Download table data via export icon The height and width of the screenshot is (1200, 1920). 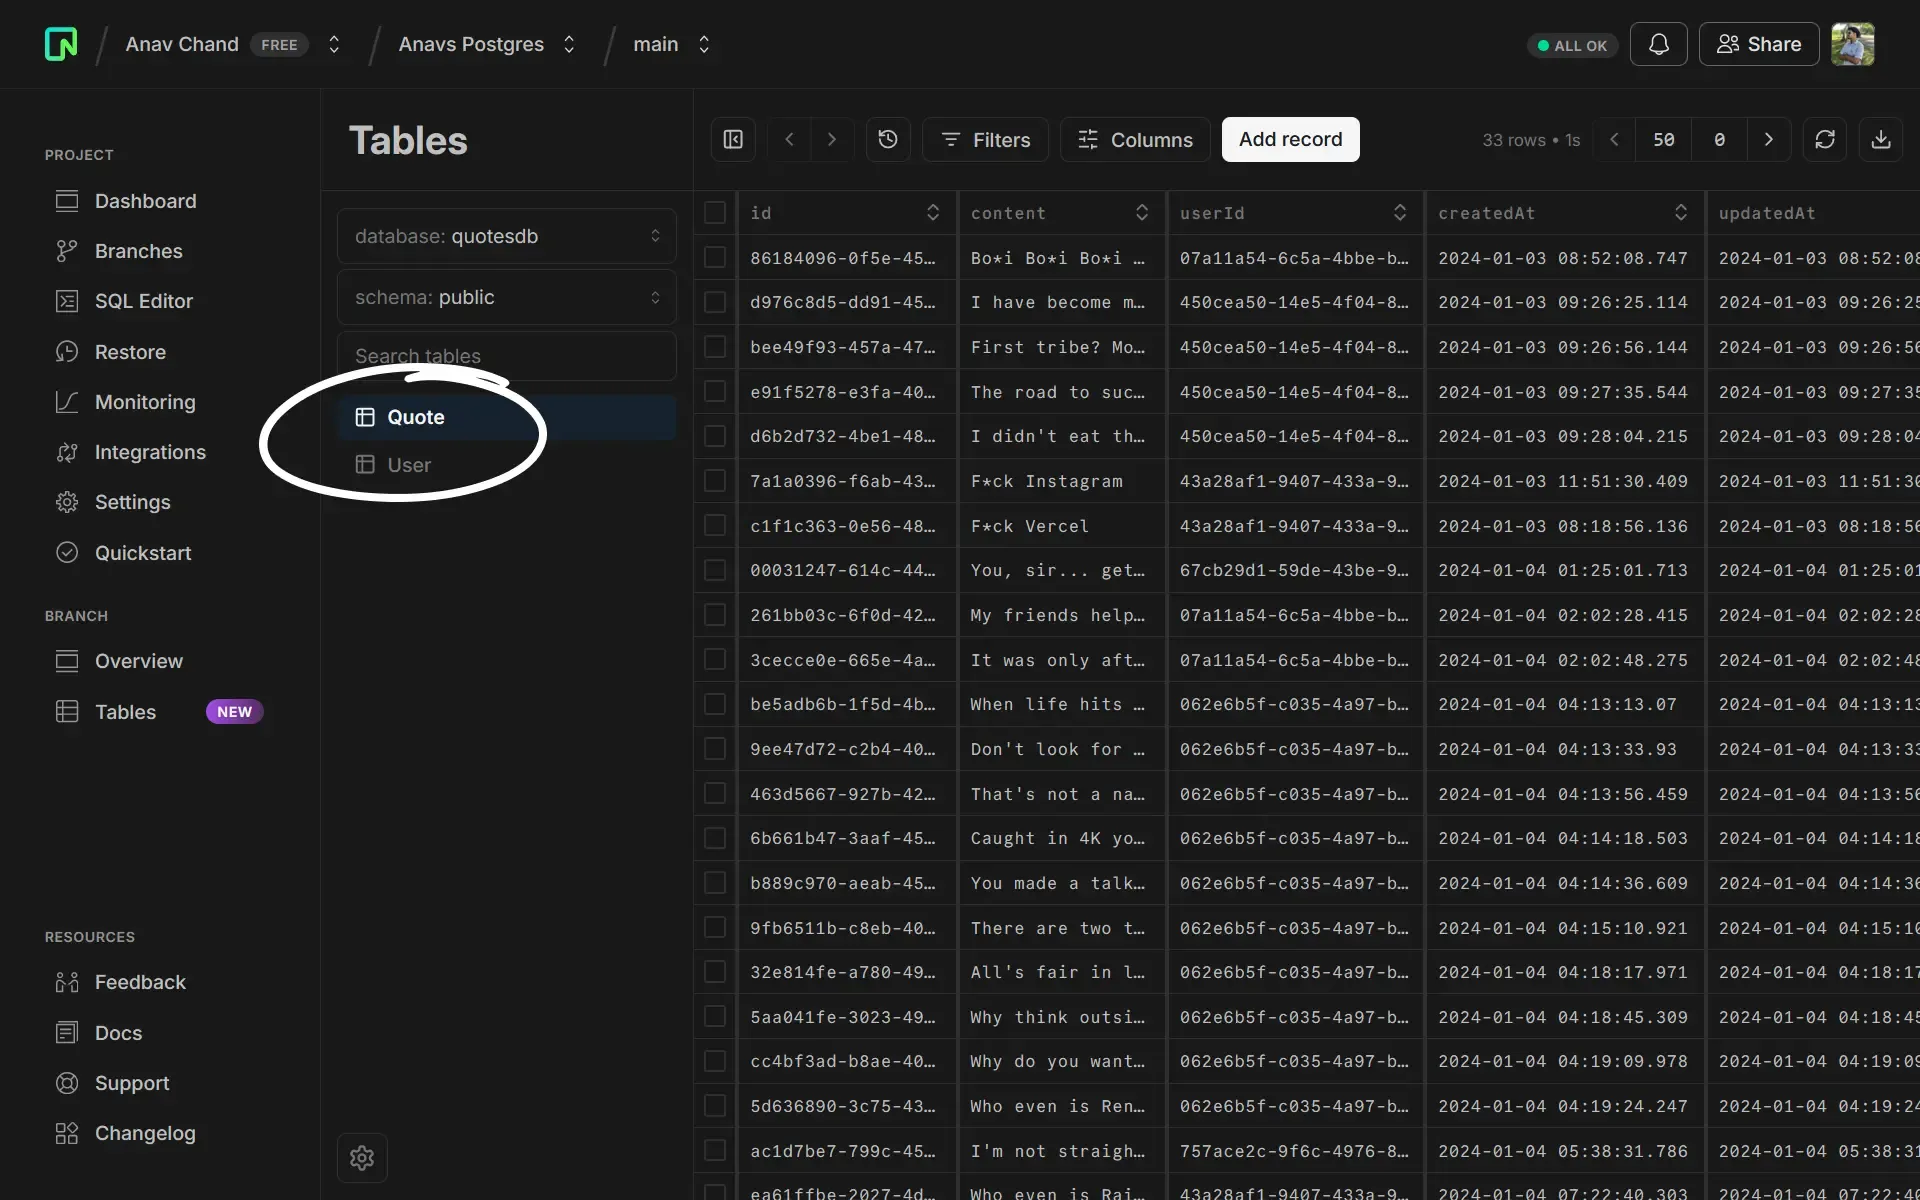click(1880, 140)
